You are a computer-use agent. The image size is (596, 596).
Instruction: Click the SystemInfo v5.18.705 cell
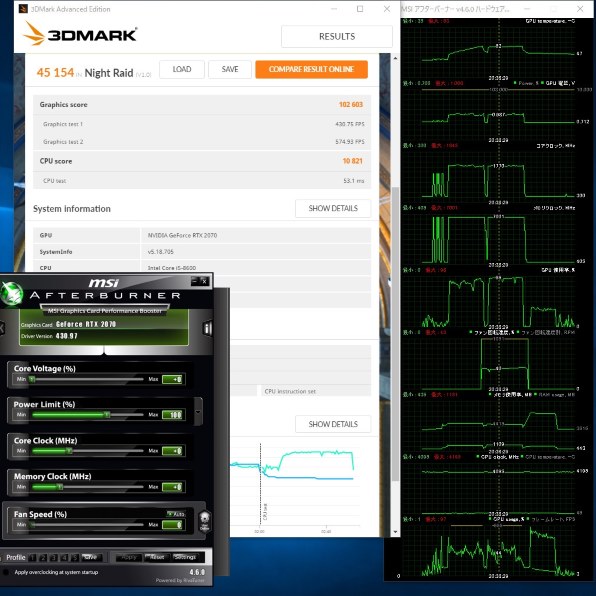pos(256,252)
